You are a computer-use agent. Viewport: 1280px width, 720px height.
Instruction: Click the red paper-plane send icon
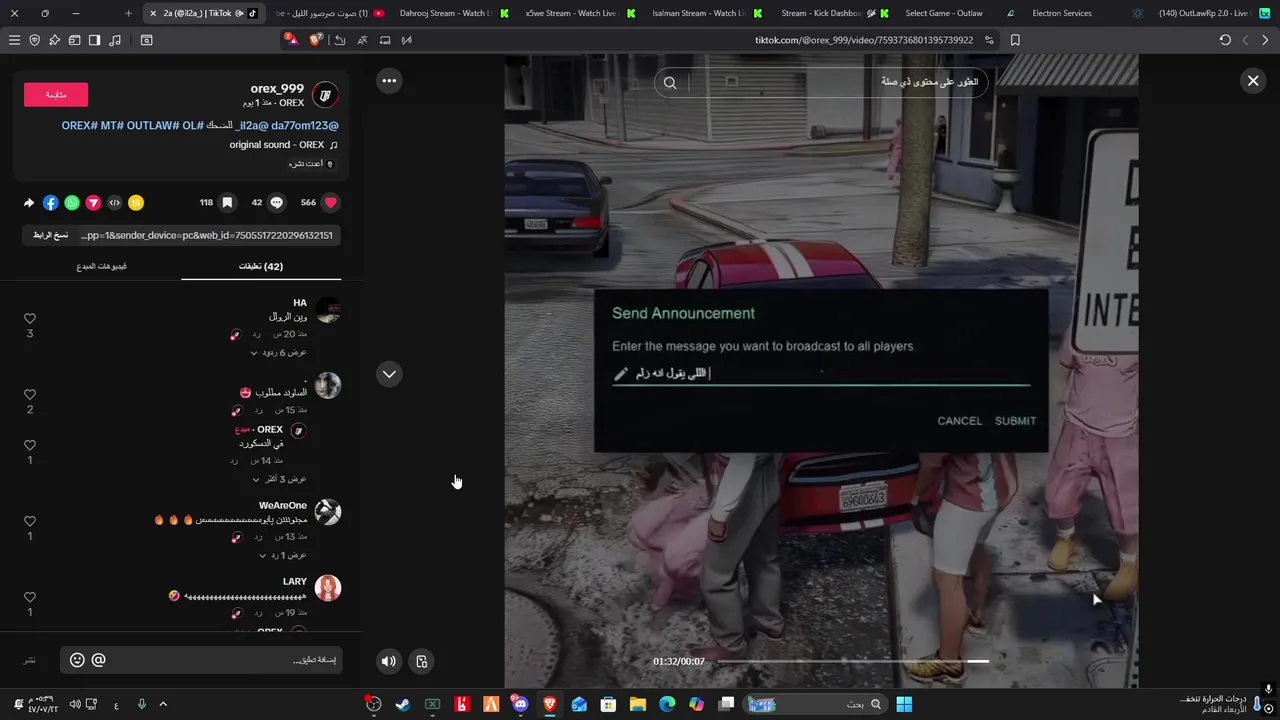click(93, 203)
